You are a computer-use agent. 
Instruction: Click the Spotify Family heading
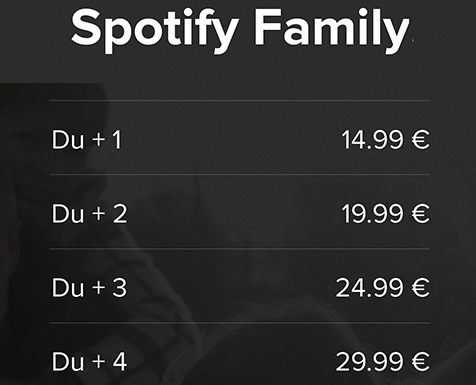pos(240,30)
